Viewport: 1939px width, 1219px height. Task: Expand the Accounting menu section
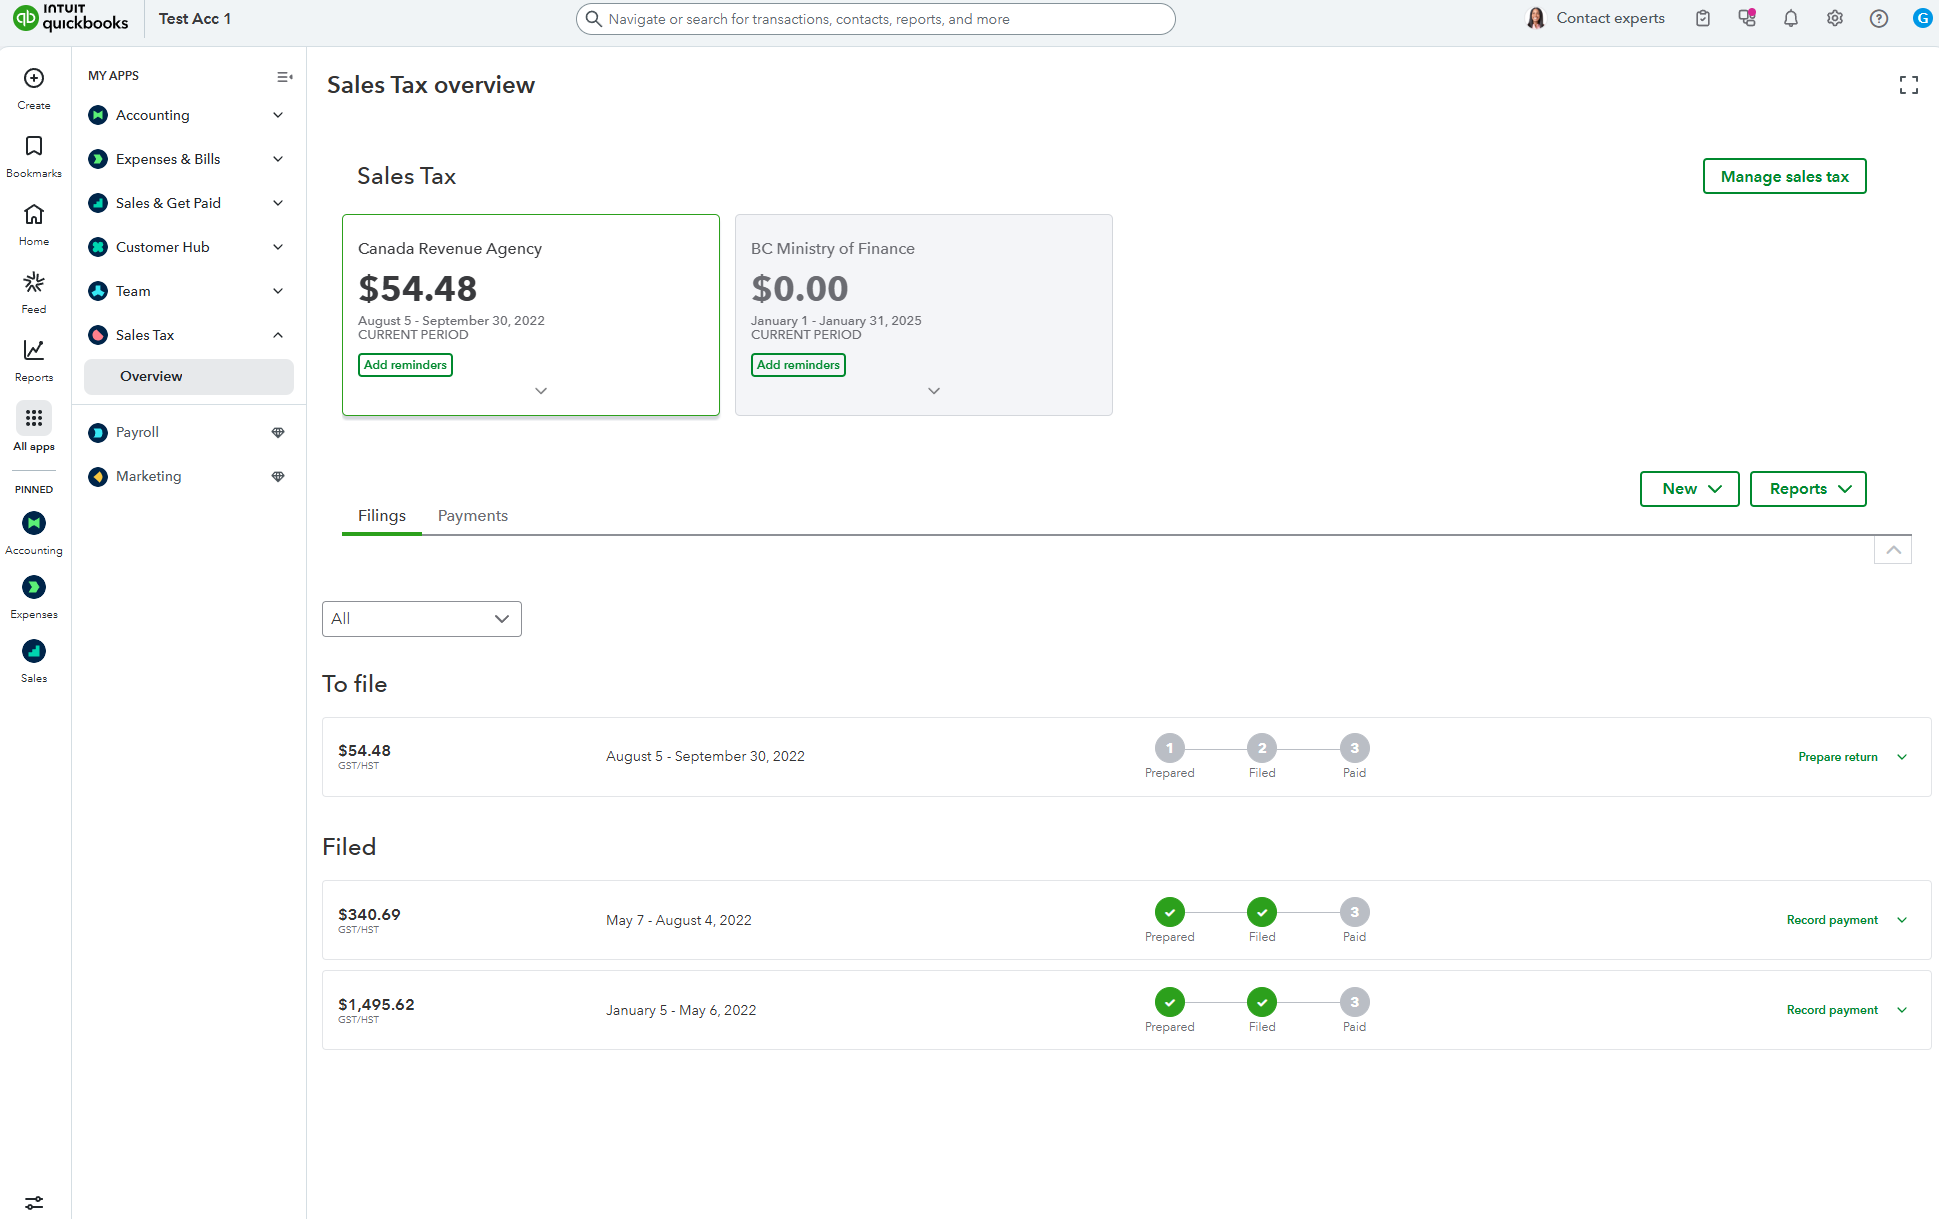278,116
